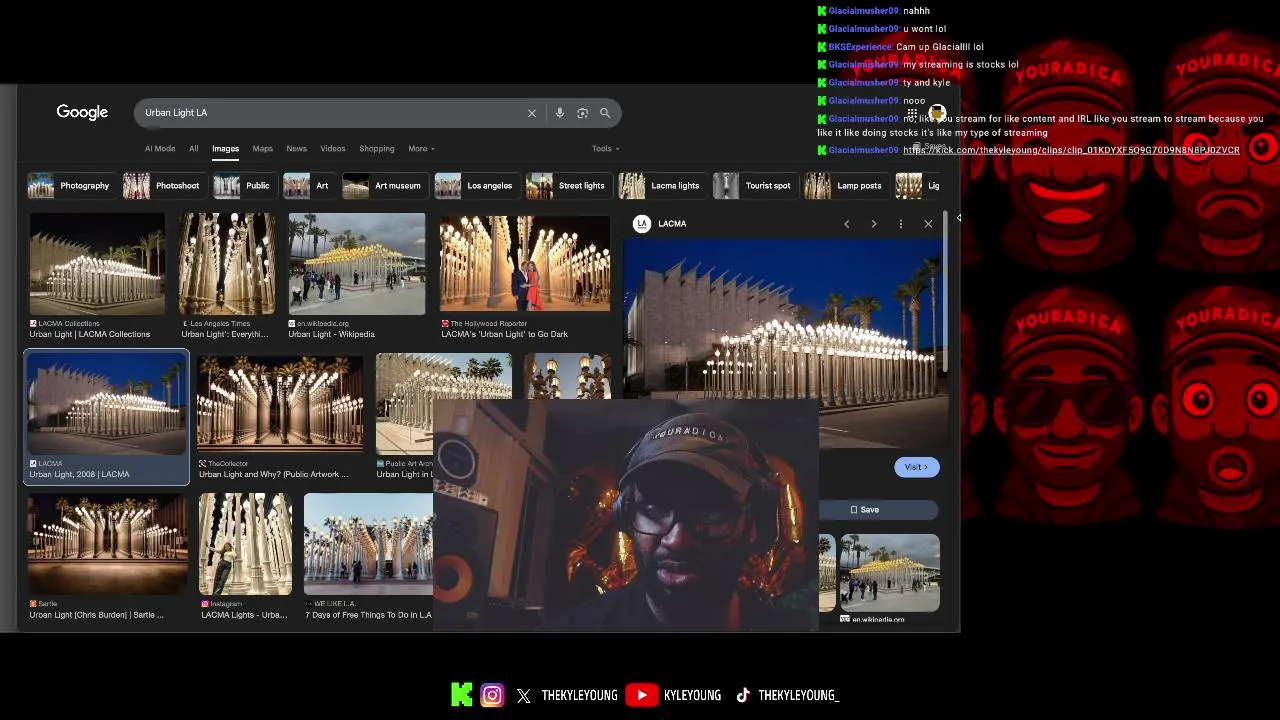The height and width of the screenshot is (720, 1280).
Task: Open TheCollector Urban Light and Why image
Action: pos(280,404)
